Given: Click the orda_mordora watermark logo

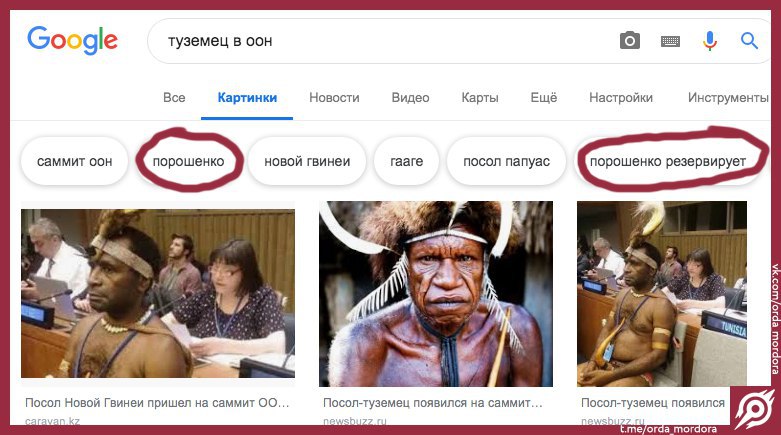Looking at the screenshot, I should point(755,409).
